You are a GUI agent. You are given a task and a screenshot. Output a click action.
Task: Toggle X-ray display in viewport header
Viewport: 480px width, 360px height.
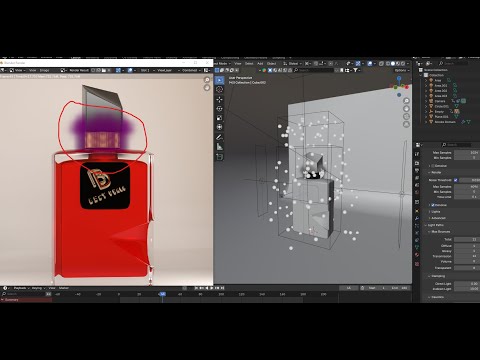coord(381,63)
